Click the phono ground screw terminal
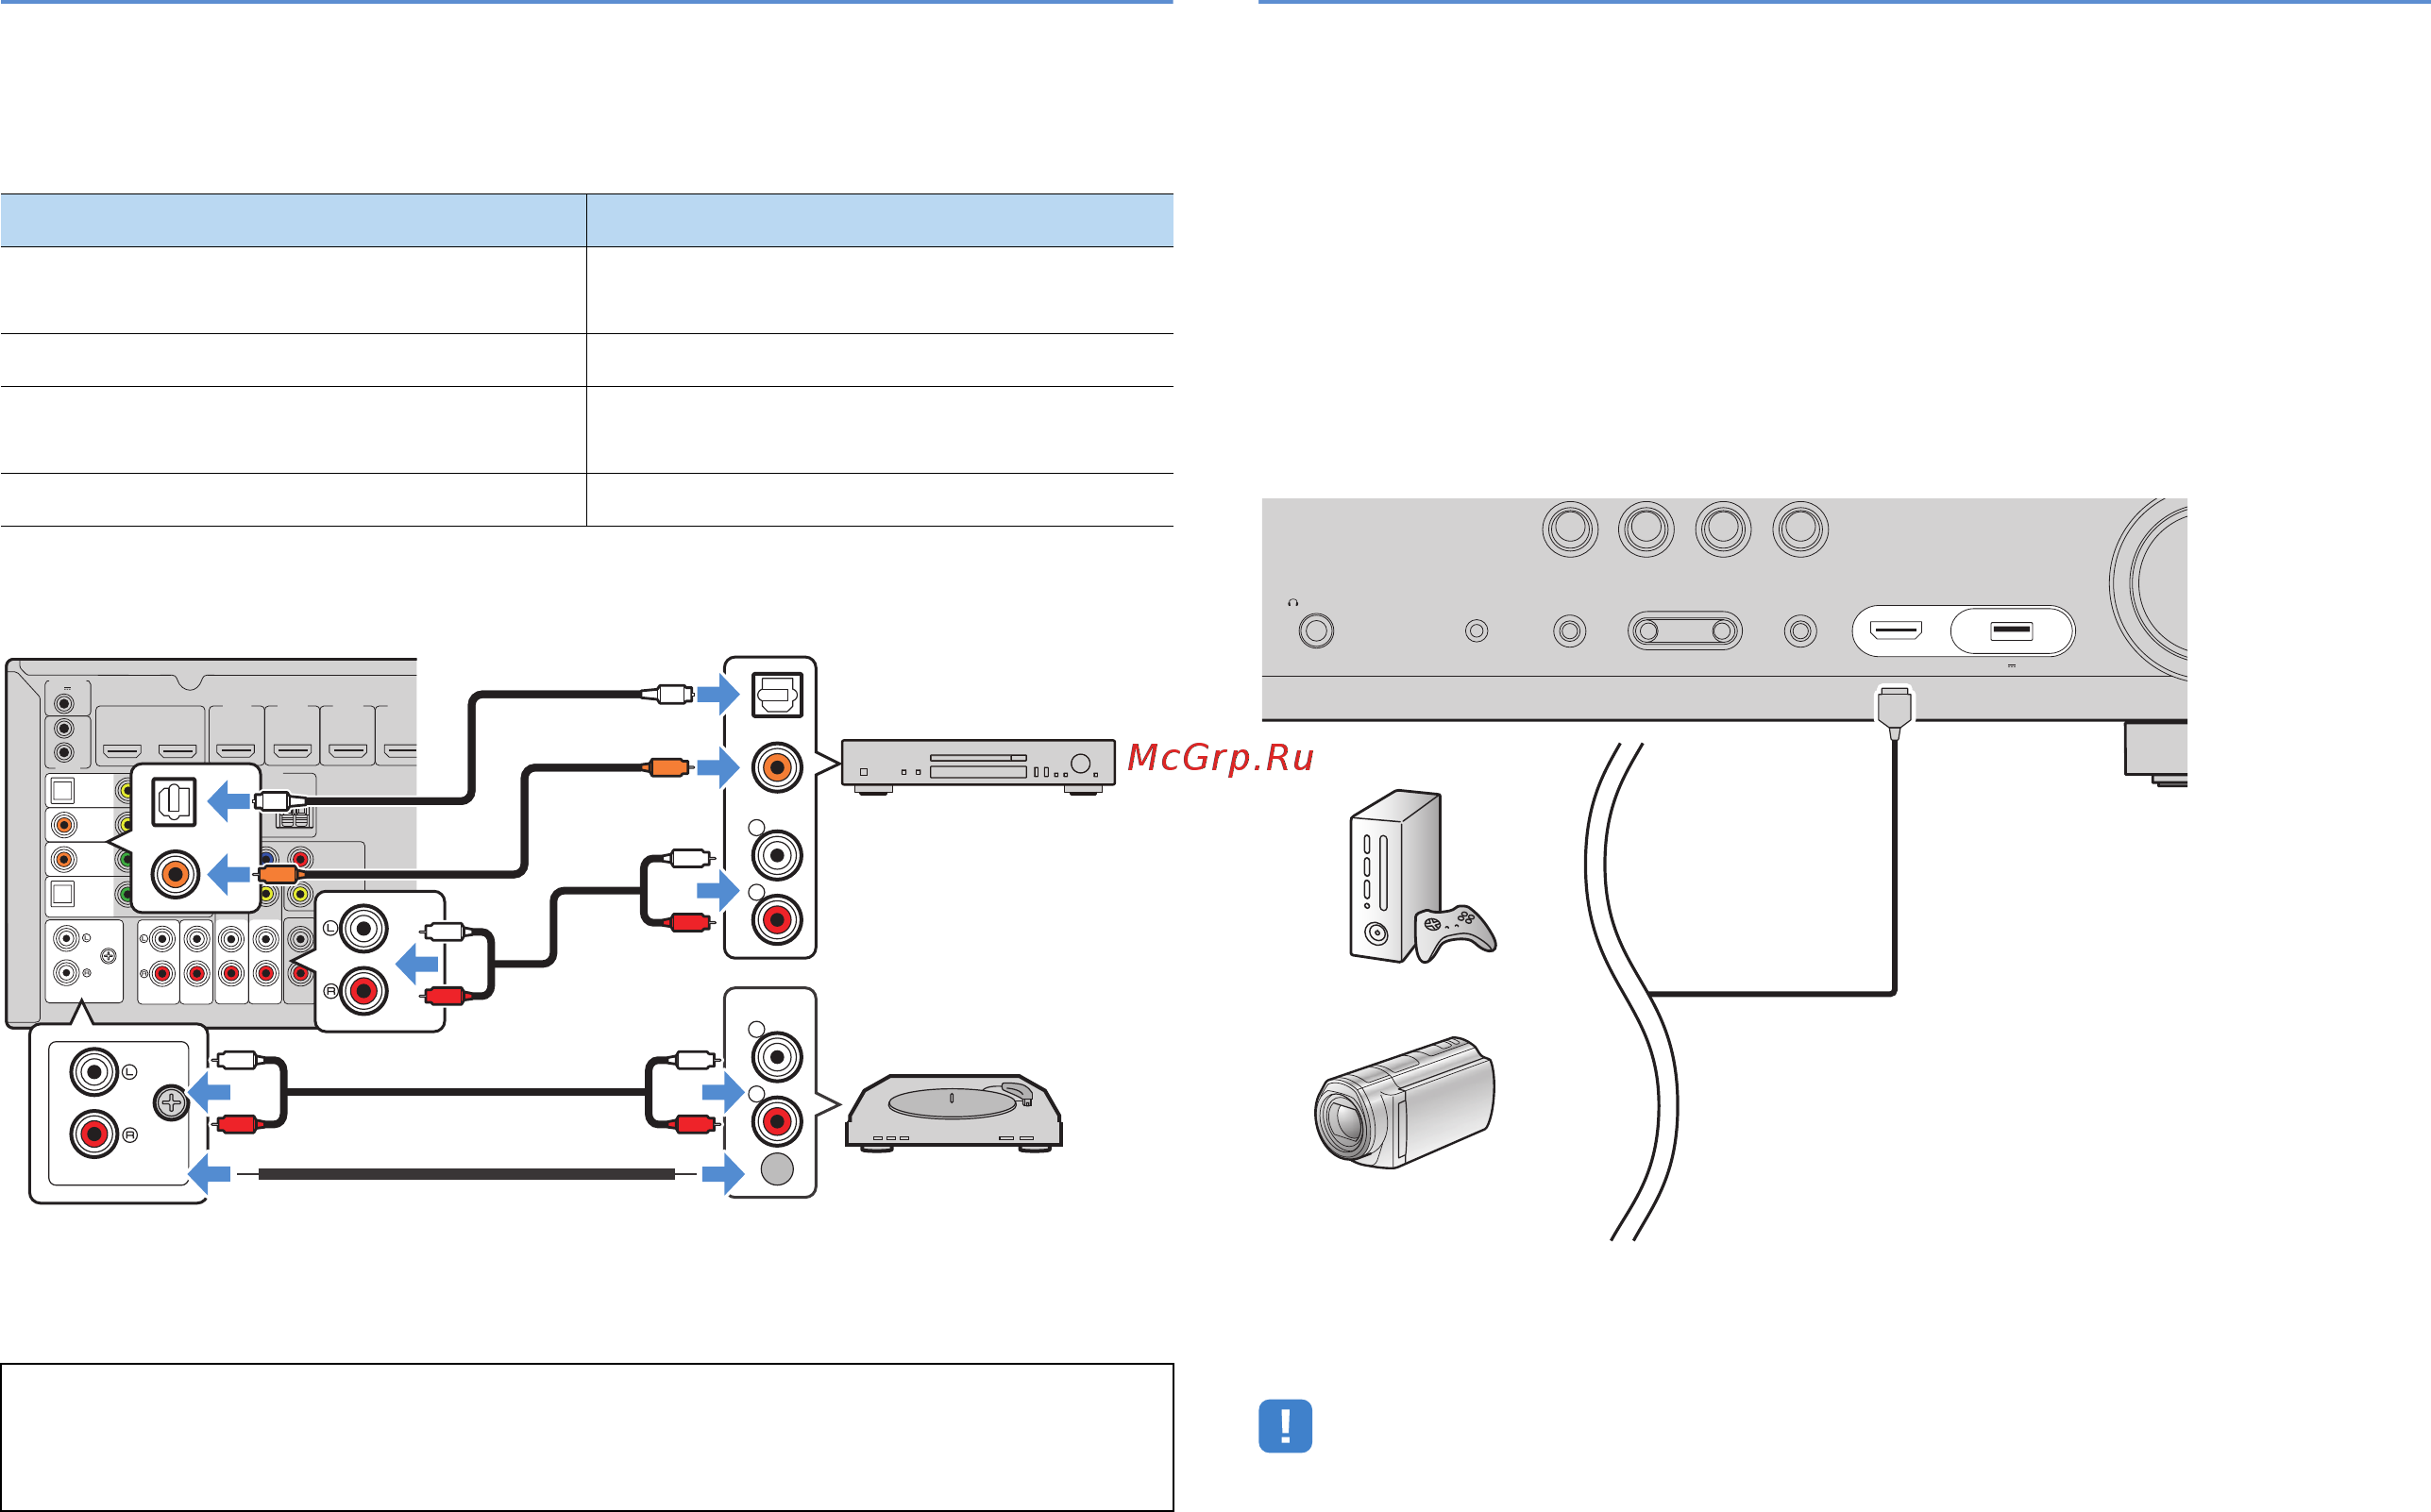2431x1512 pixels. [171, 1103]
